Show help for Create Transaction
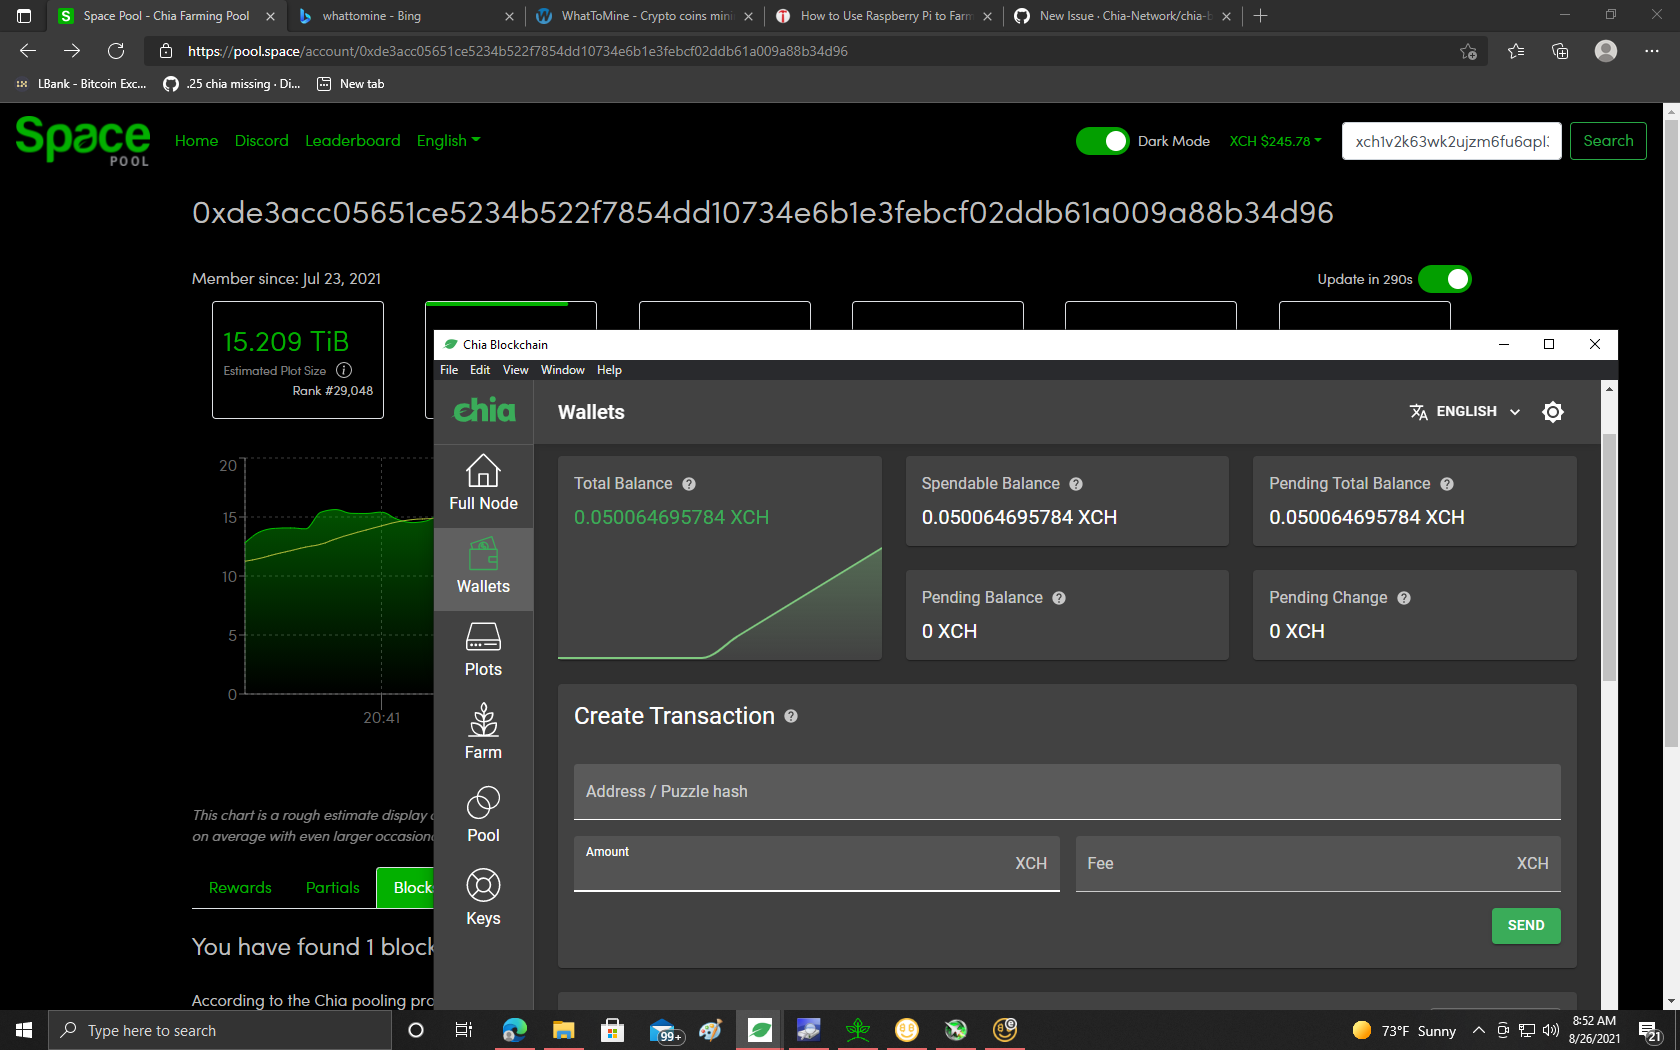1680x1050 pixels. [x=791, y=716]
